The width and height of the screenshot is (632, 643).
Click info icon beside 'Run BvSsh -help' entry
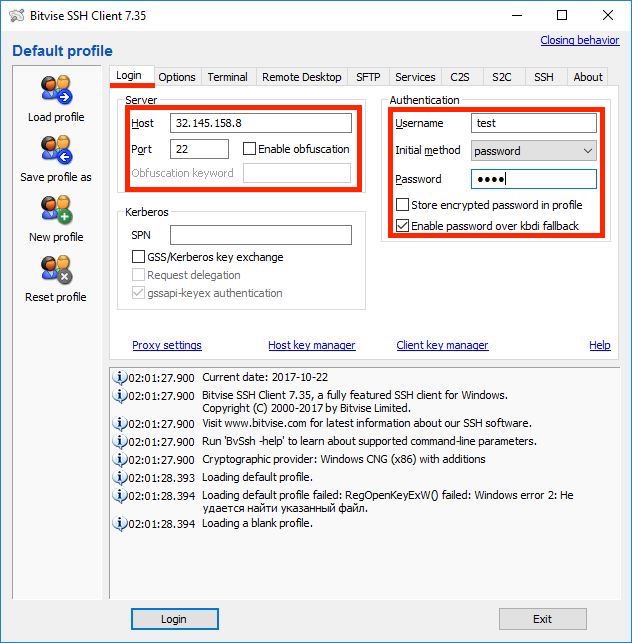point(119,441)
